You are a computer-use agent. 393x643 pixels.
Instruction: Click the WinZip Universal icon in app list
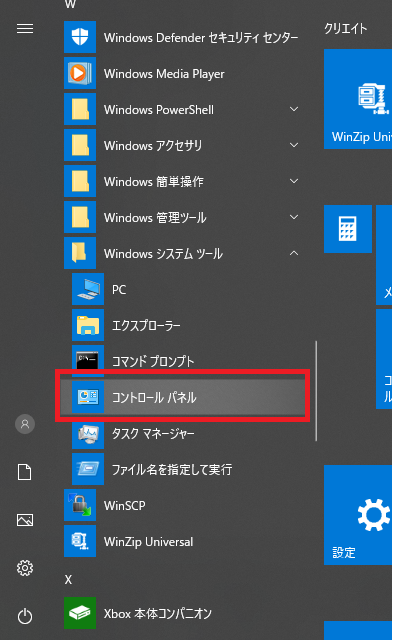pyautogui.click(x=80, y=541)
